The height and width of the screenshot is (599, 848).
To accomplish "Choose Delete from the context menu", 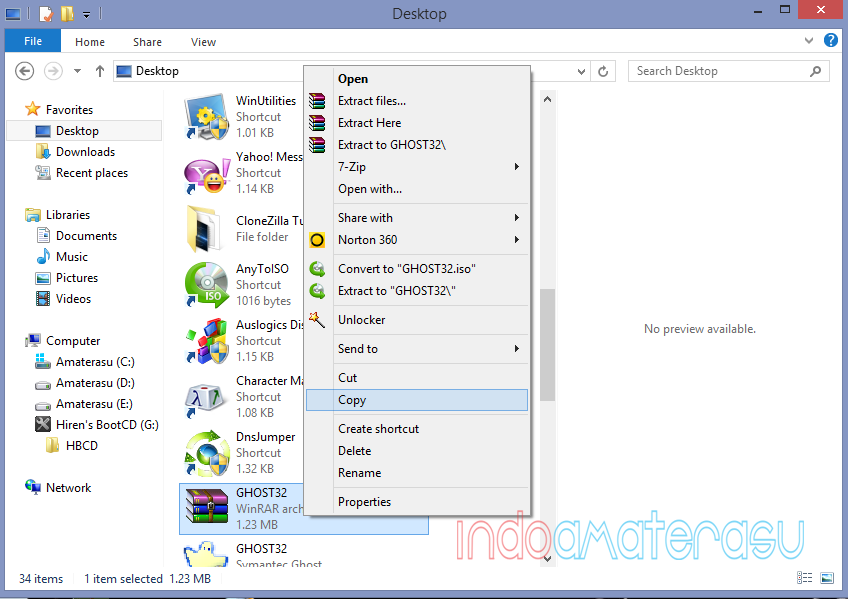I will pyautogui.click(x=416, y=451).
